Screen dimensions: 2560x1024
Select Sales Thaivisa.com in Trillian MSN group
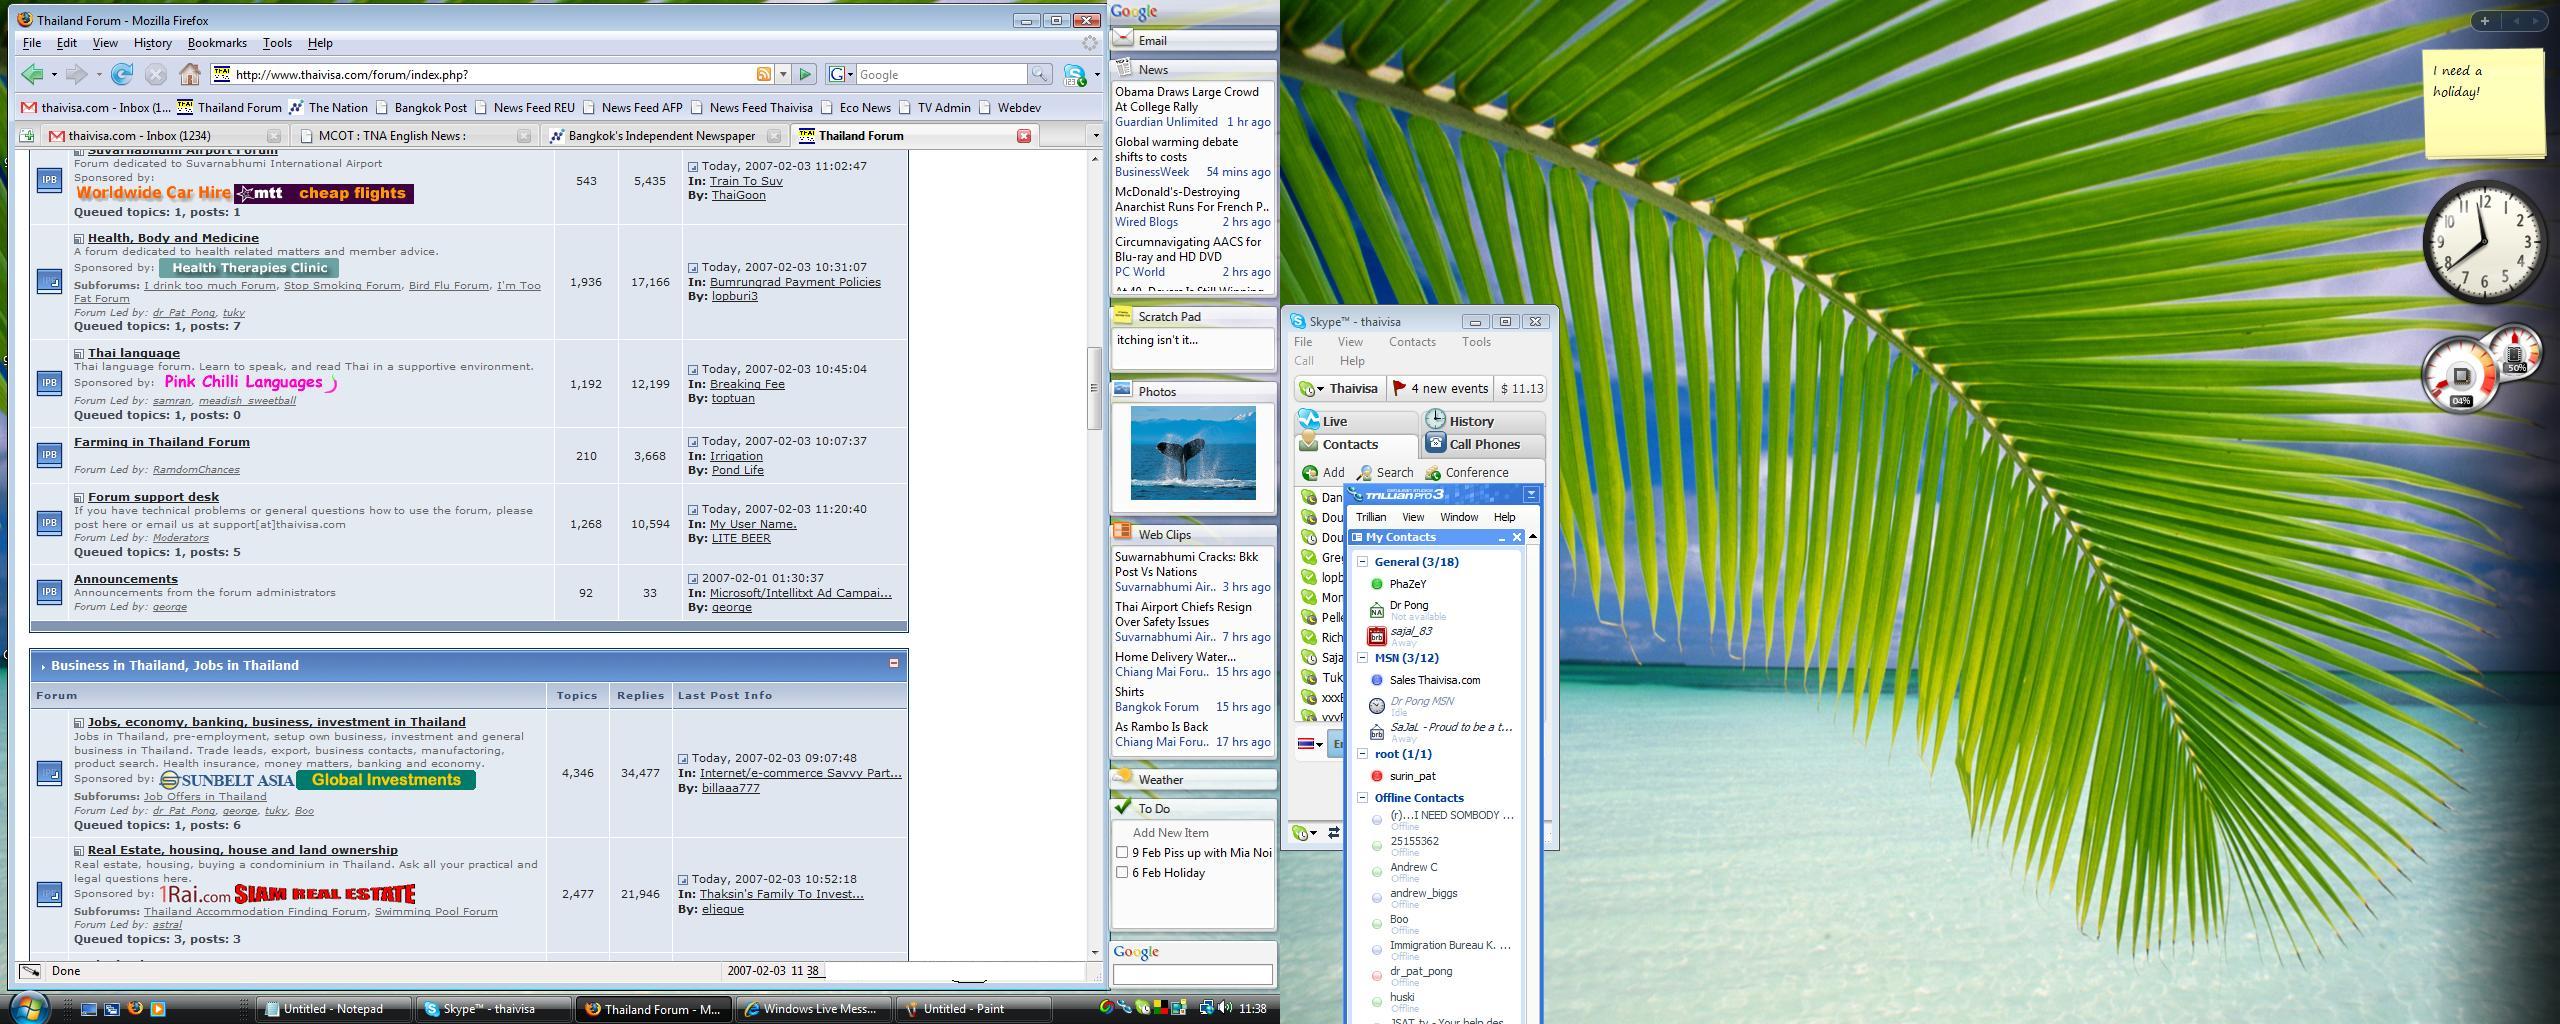(1434, 680)
